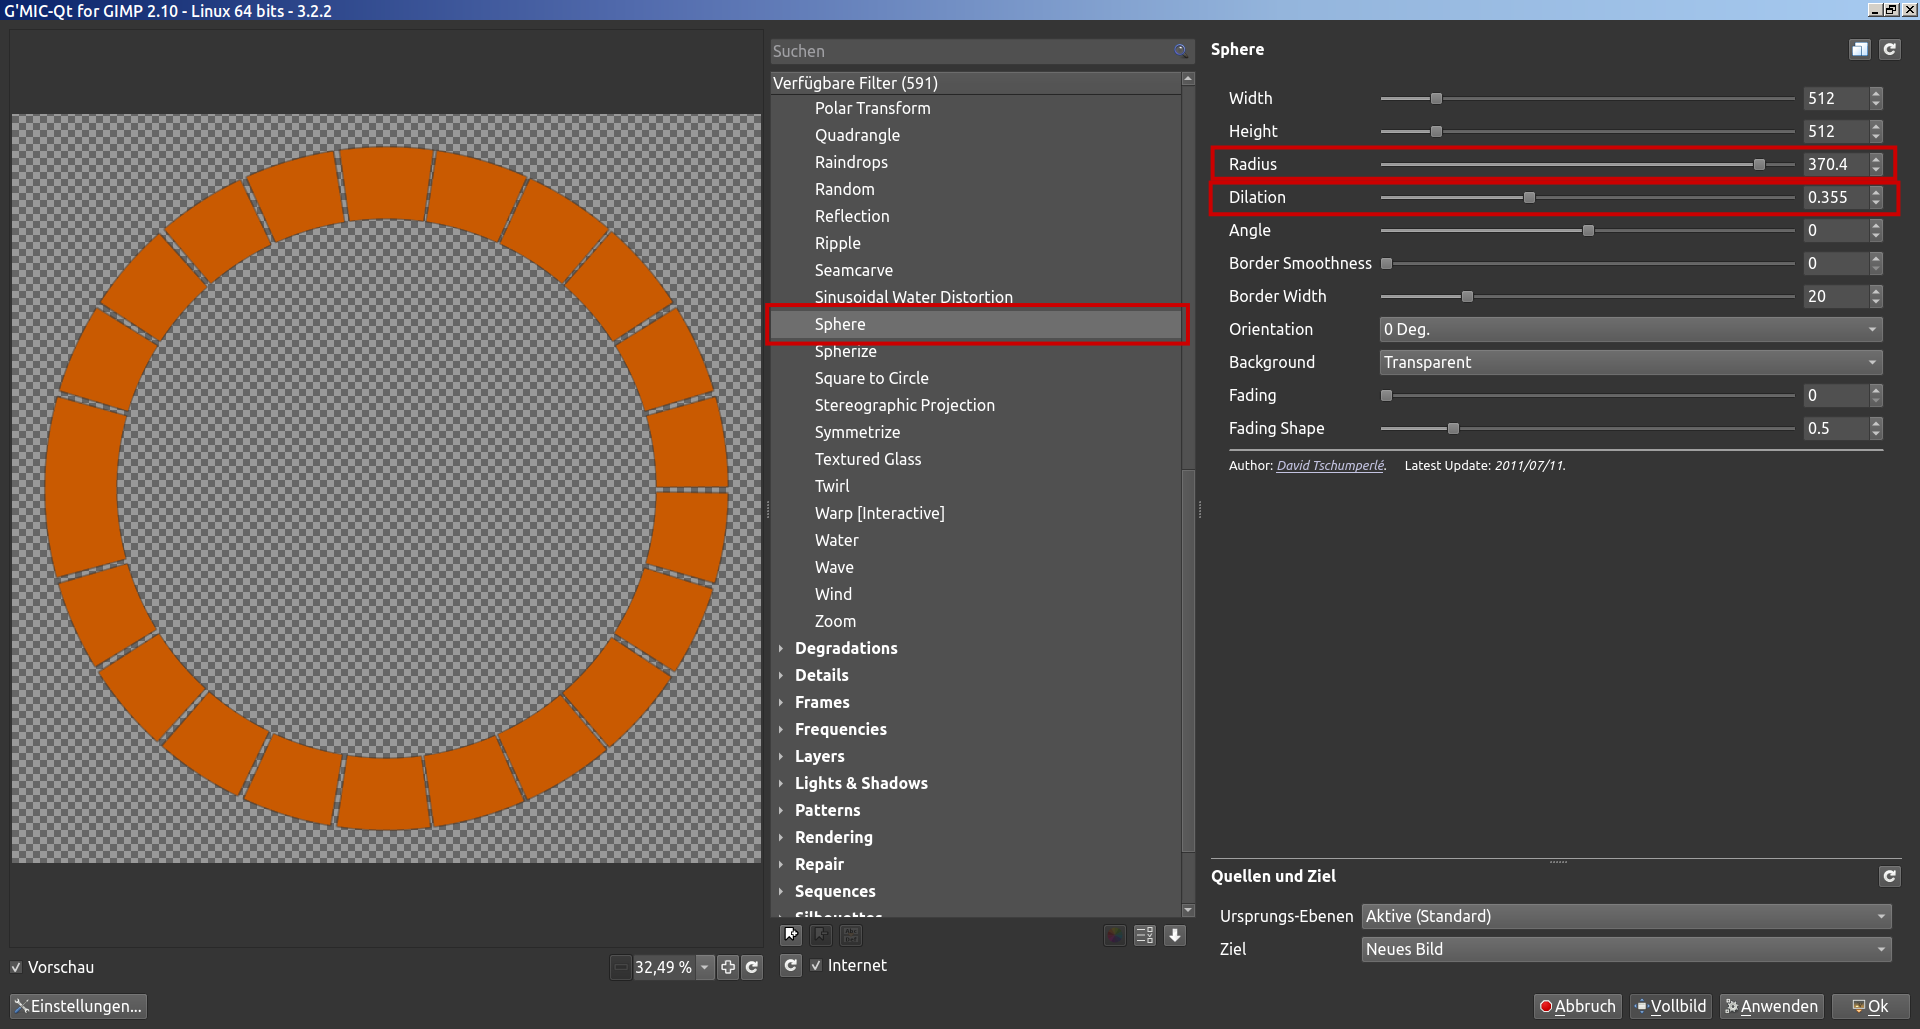The width and height of the screenshot is (1920, 1029).
Task: Click the expand/collapse all folders icon
Action: click(x=1144, y=935)
